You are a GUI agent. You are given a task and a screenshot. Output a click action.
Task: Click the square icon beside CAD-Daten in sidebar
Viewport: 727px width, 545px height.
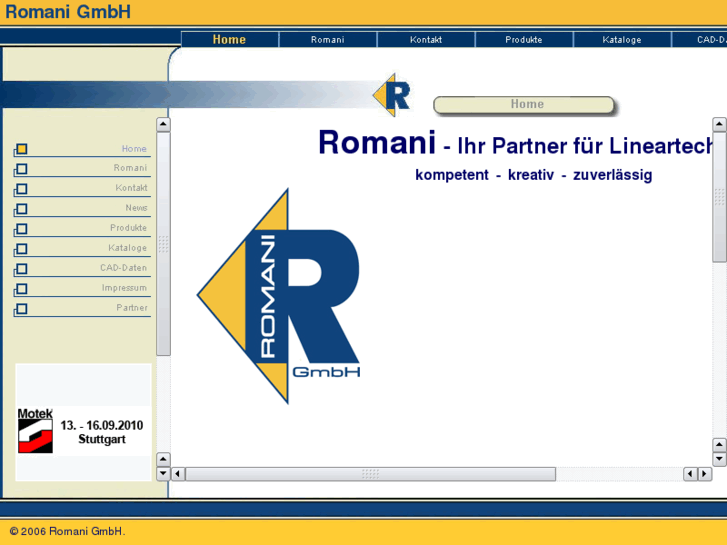coord(21,269)
